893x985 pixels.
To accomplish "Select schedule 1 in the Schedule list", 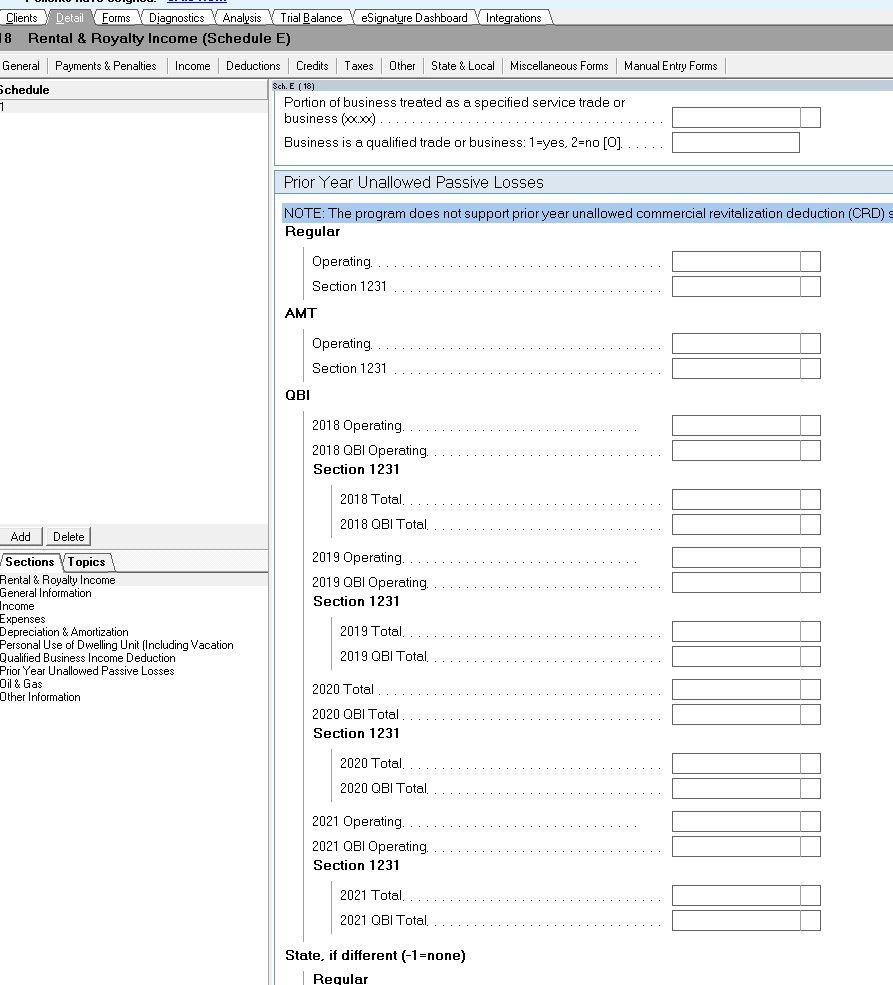I will pyautogui.click(x=133, y=107).
